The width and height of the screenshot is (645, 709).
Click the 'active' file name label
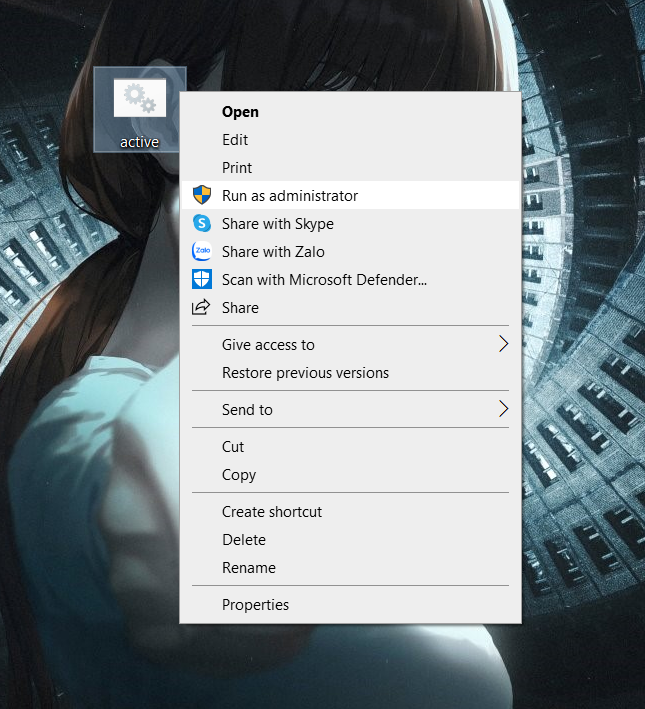point(139,142)
